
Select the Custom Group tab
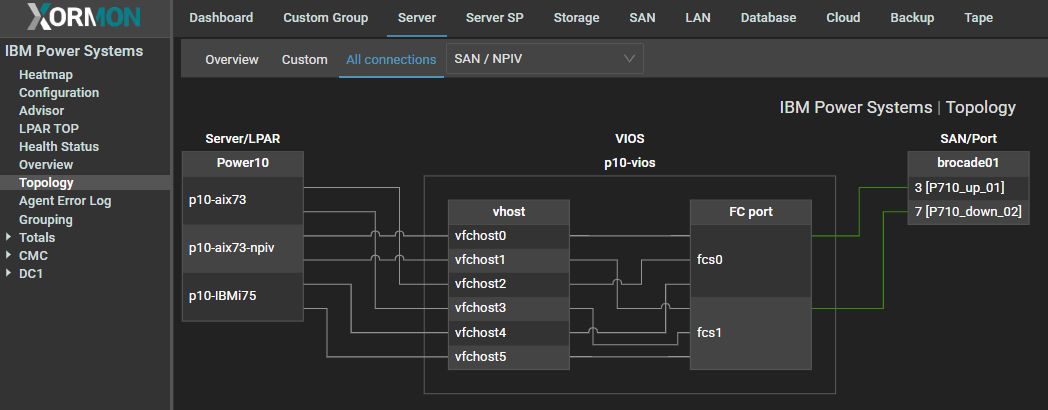pyautogui.click(x=325, y=17)
